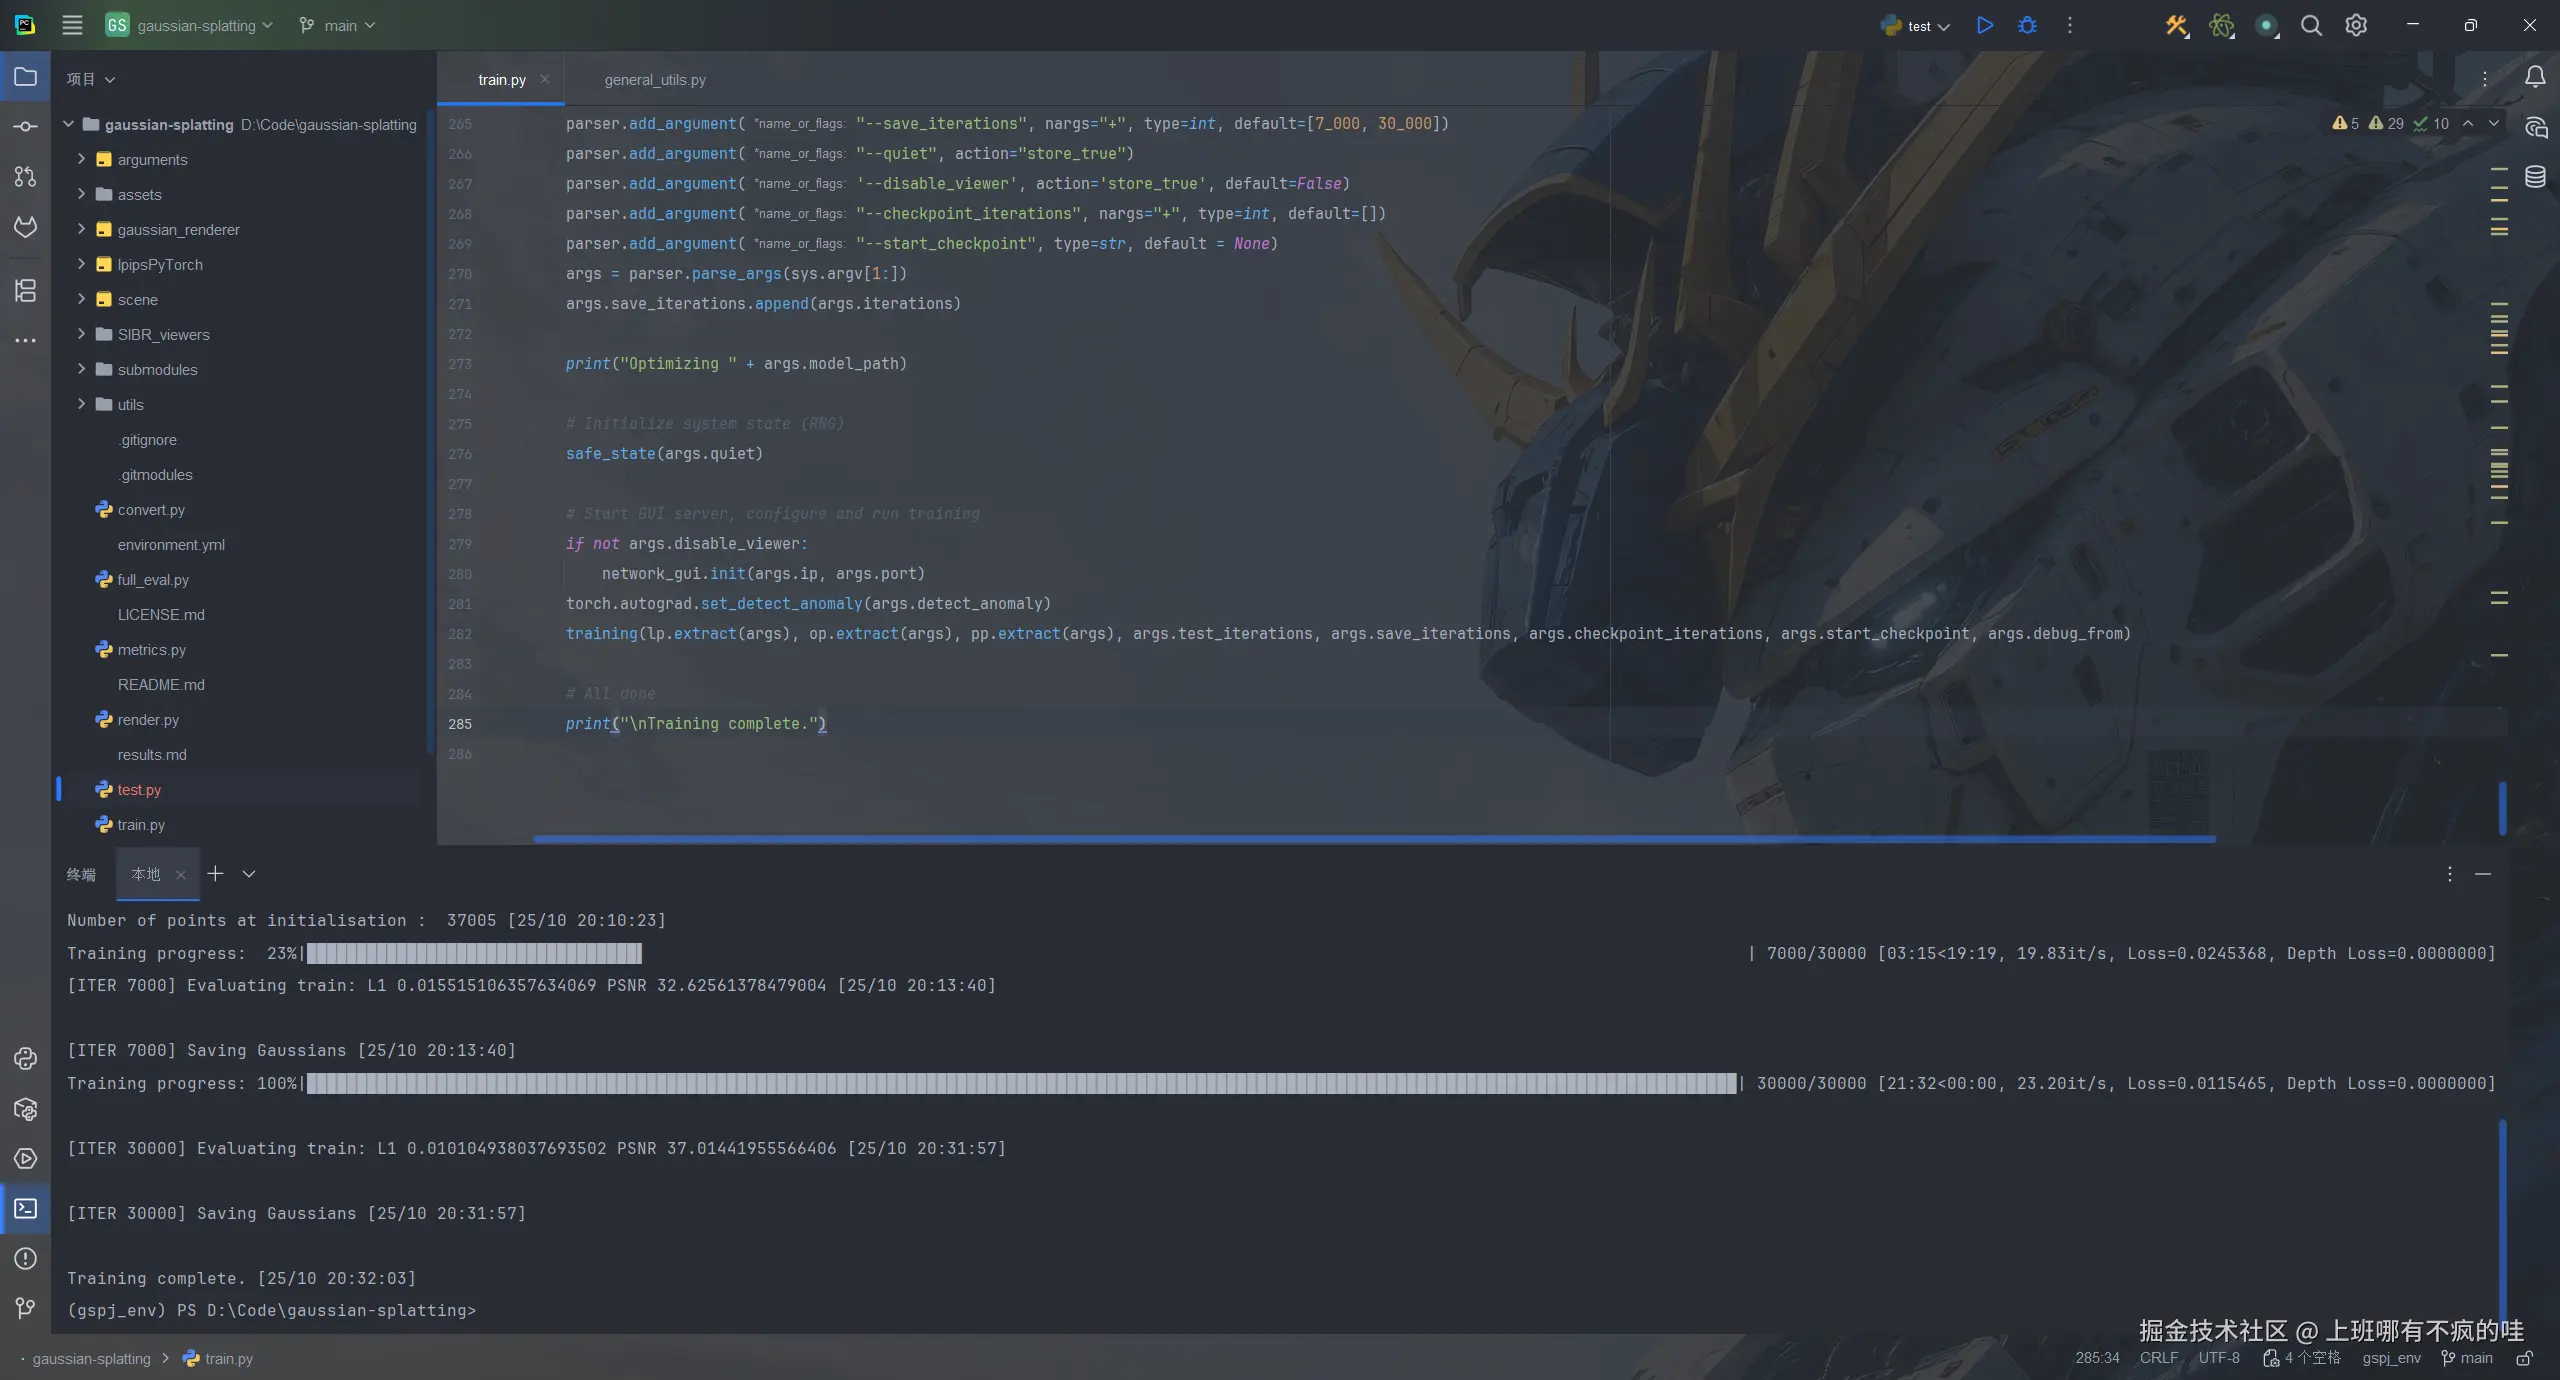Click the gspj_env interpreter in the status bar
This screenshot has height=1380, width=2560.
[x=2391, y=1358]
